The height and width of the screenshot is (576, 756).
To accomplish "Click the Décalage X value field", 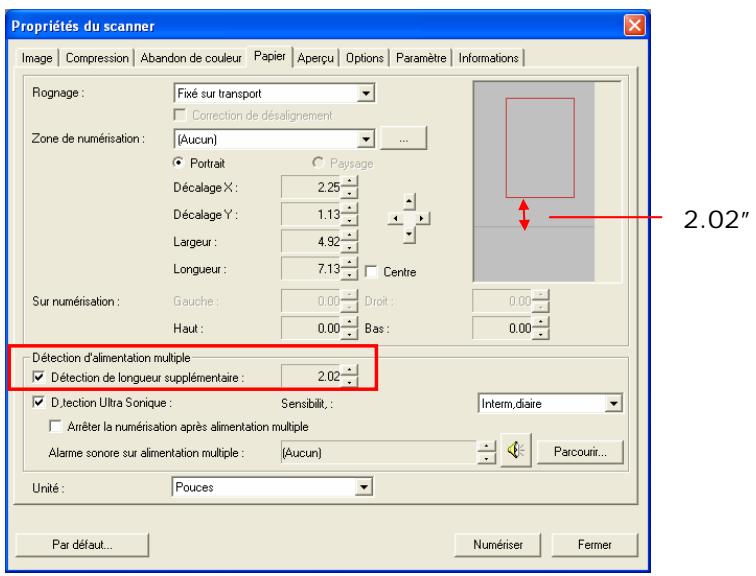I will [x=311, y=187].
